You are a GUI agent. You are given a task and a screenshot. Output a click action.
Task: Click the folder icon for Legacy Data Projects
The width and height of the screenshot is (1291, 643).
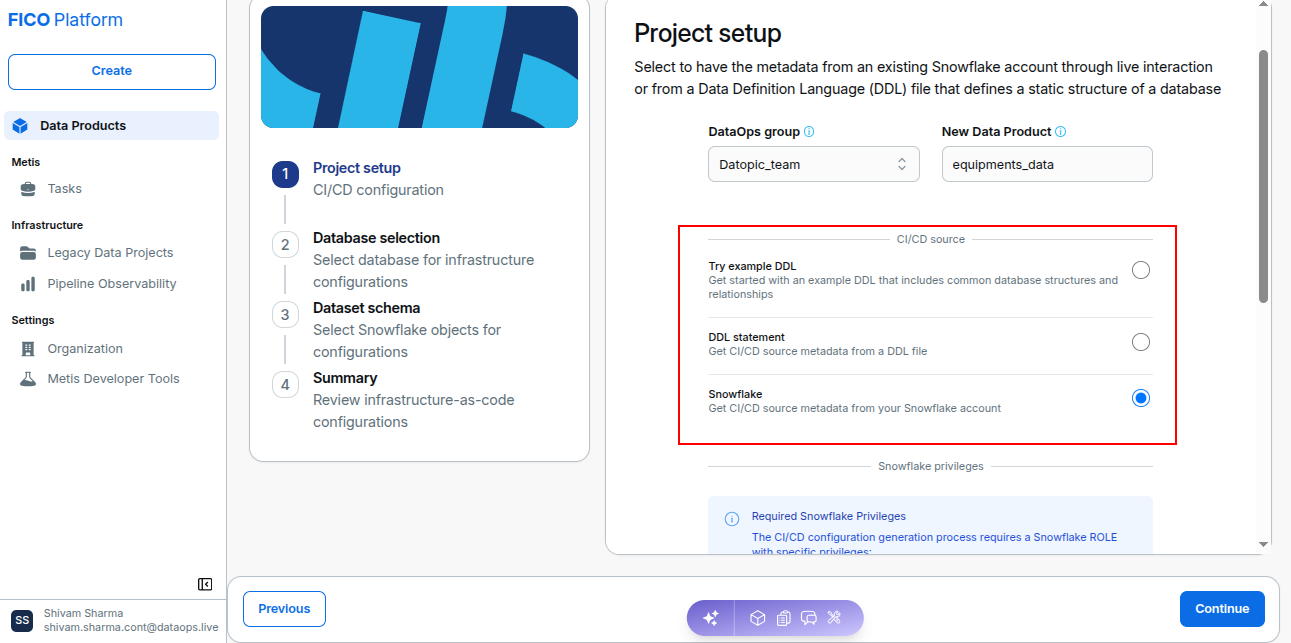click(x=28, y=253)
